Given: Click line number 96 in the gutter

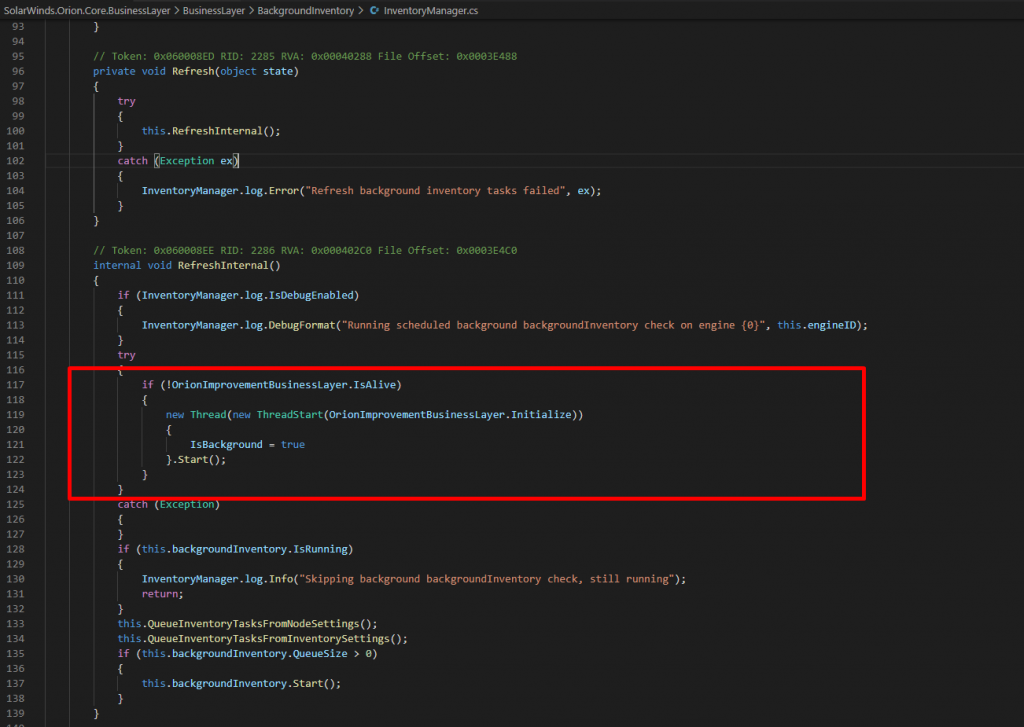Looking at the screenshot, I should click(x=18, y=71).
